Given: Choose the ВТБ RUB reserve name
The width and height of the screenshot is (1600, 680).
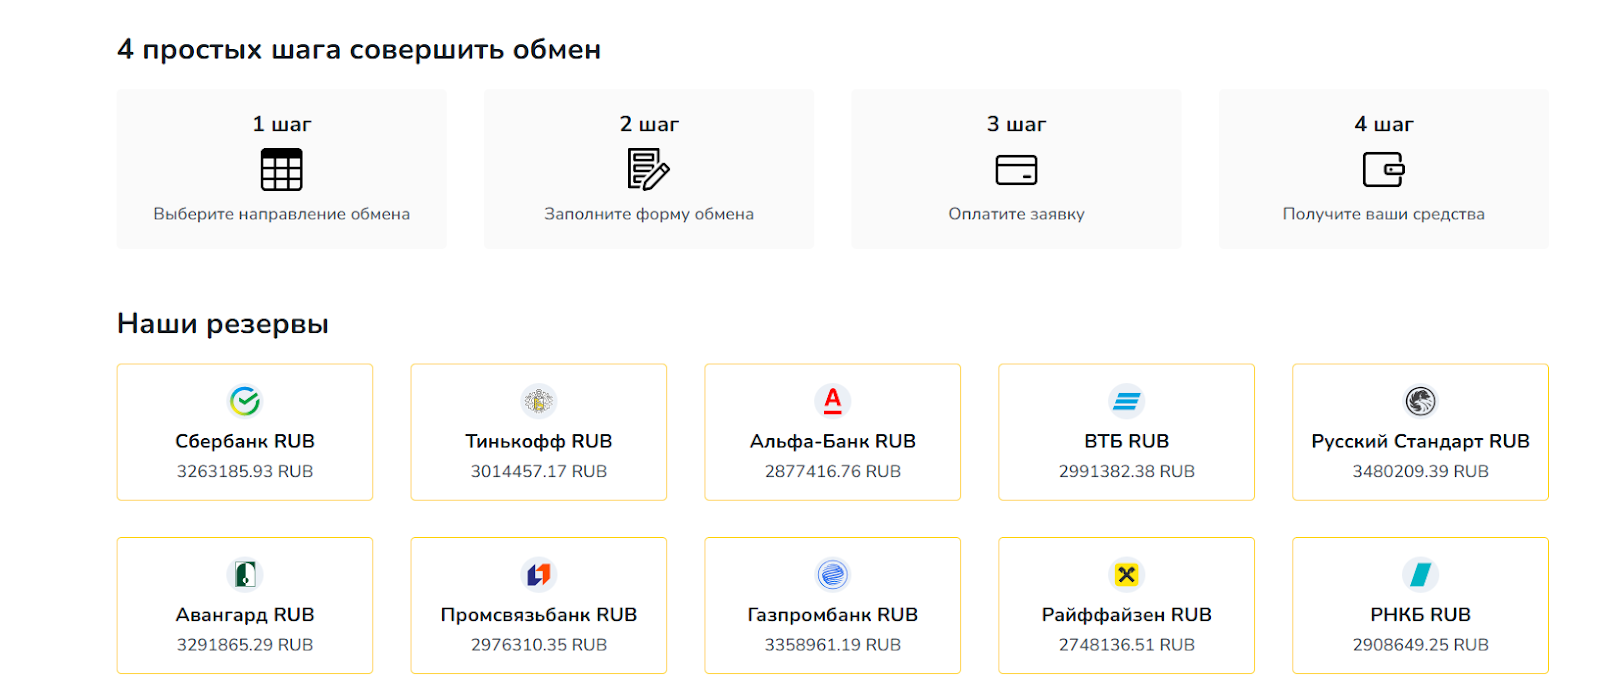Looking at the screenshot, I should (x=1127, y=441).
